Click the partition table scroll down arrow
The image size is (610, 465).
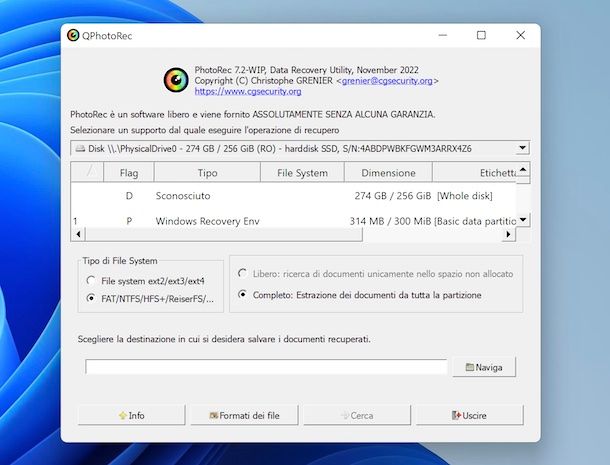523,220
